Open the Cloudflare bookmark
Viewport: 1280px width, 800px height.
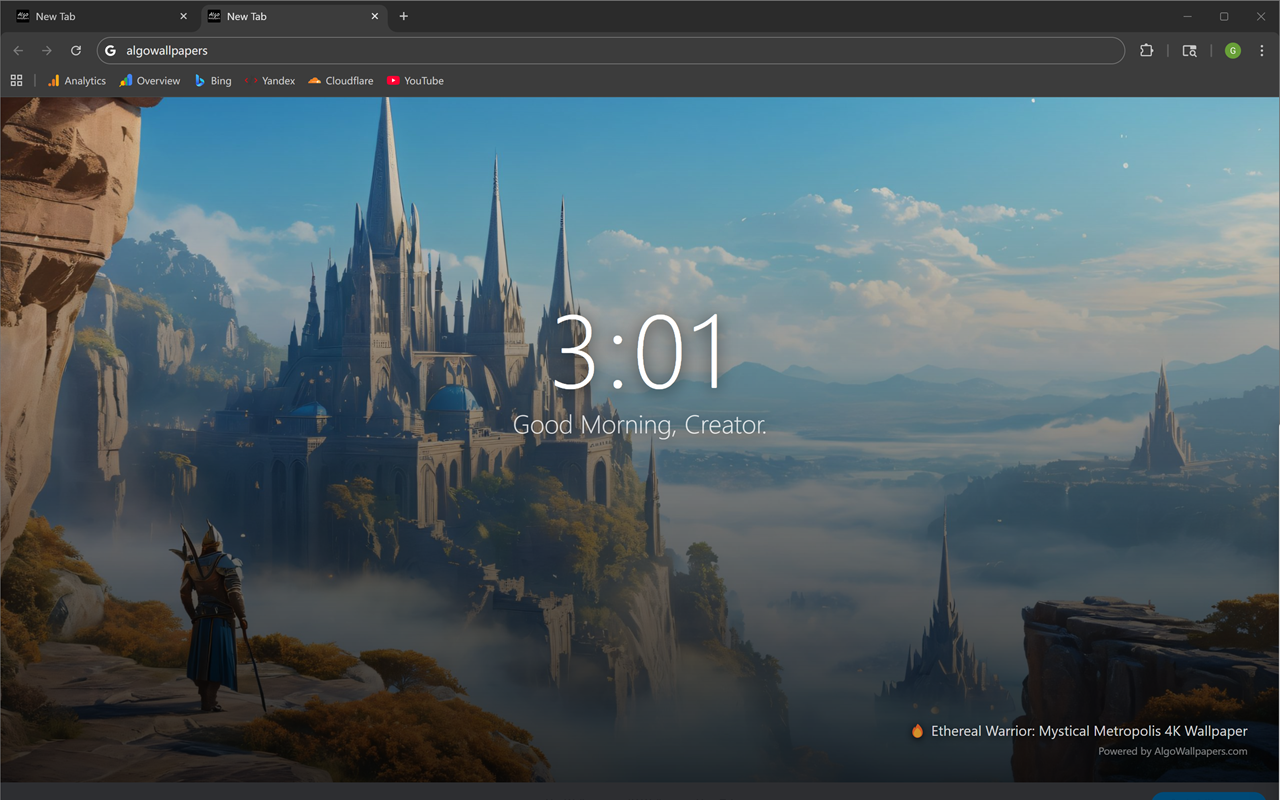click(x=341, y=81)
